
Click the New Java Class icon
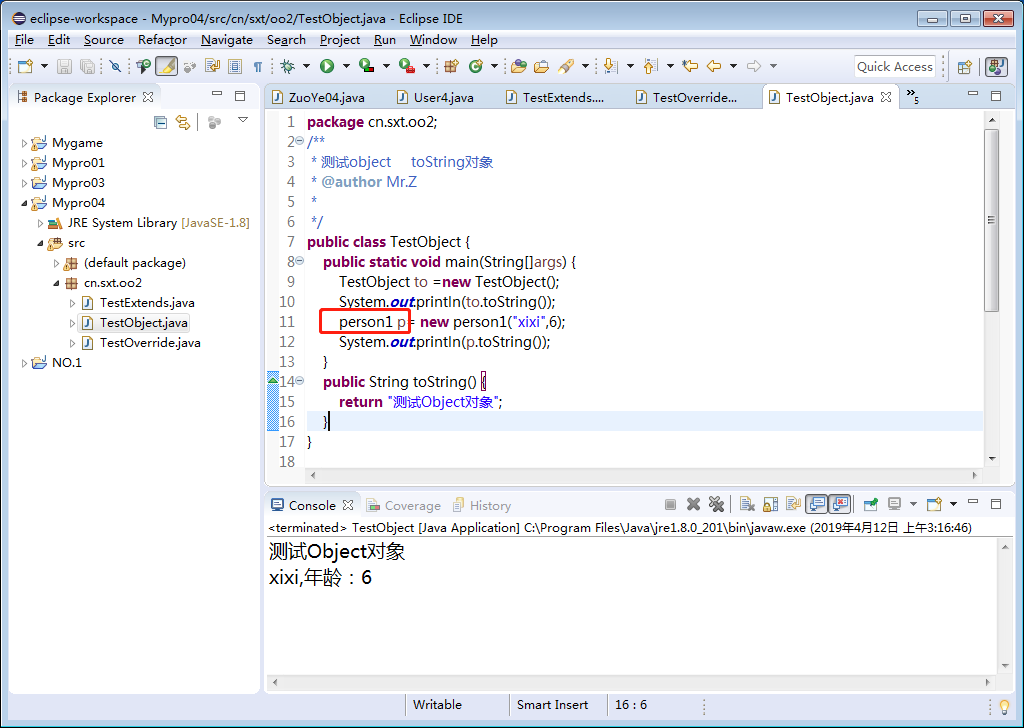(476, 66)
